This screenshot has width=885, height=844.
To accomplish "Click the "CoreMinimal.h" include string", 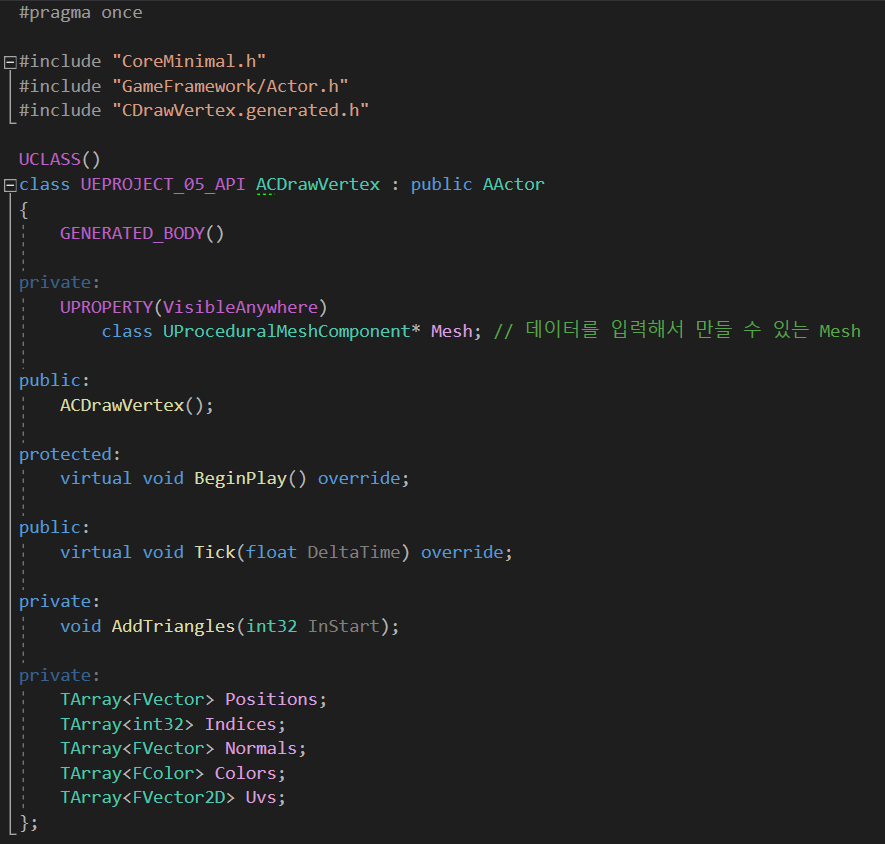I will pos(189,61).
